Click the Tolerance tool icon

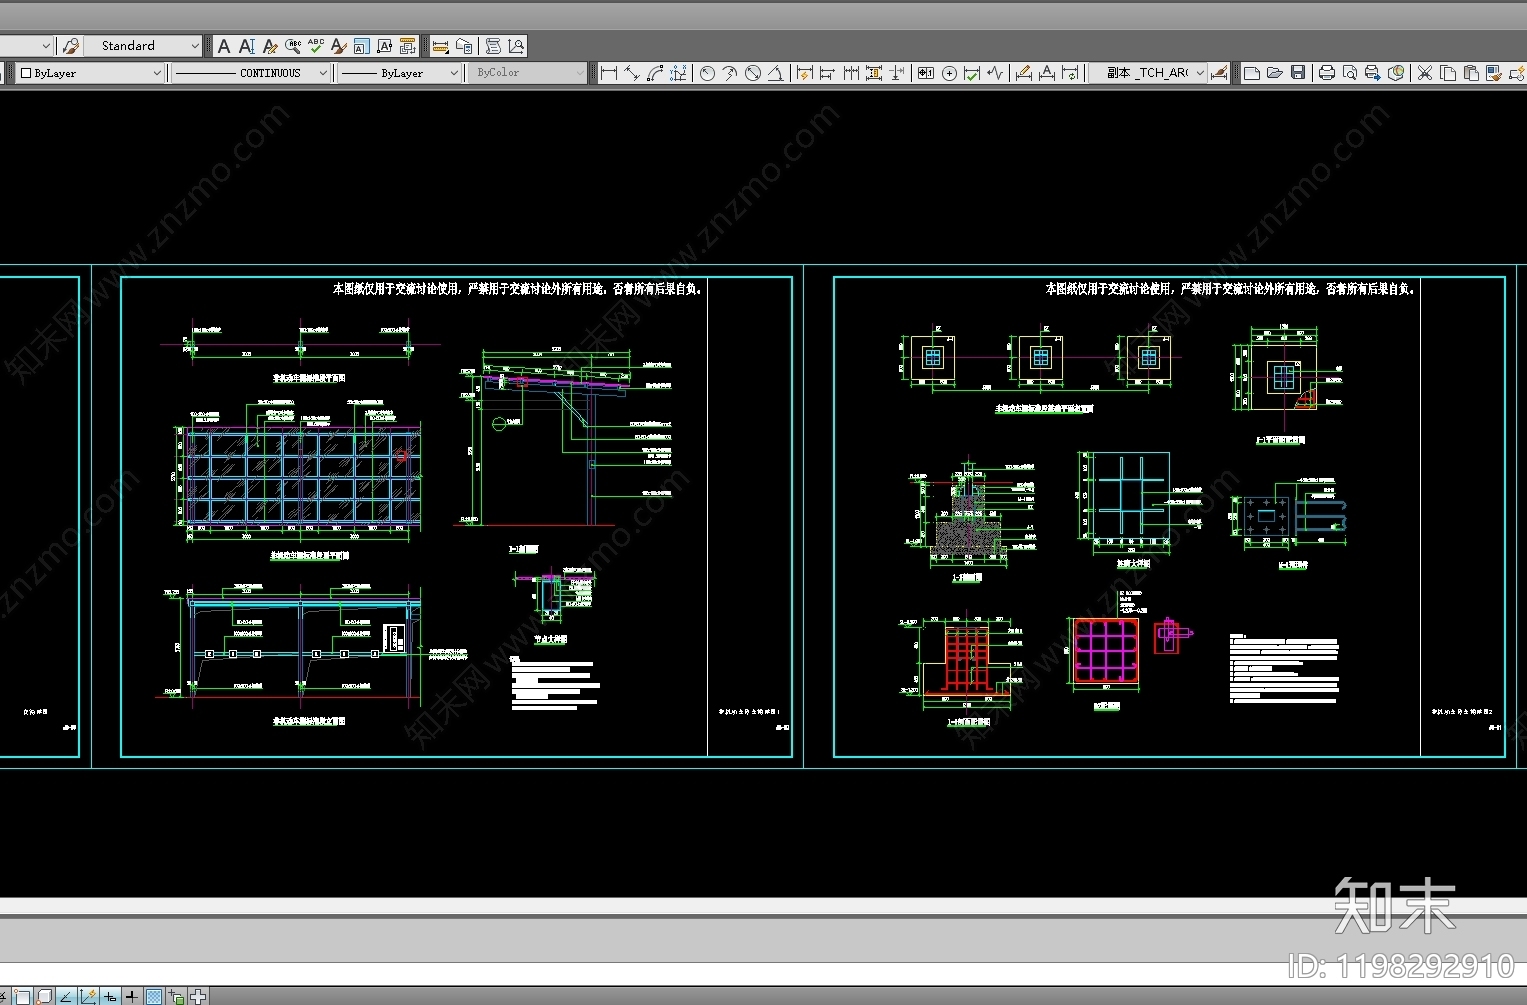925,73
